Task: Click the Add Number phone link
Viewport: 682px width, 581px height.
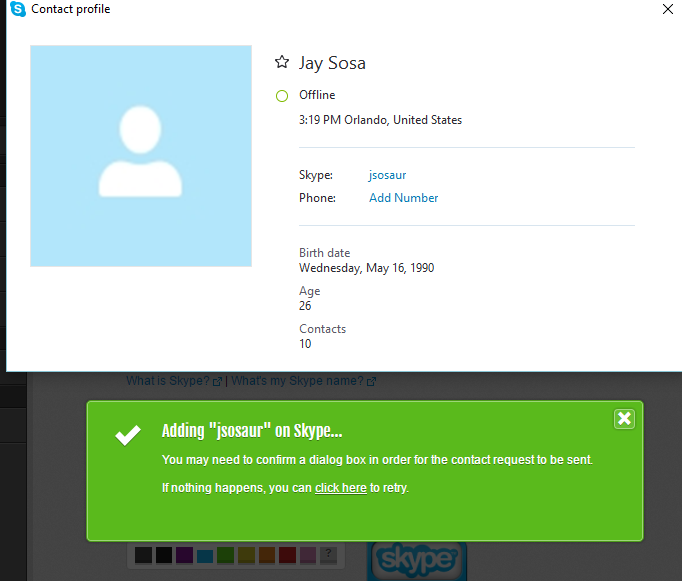Action: pyautogui.click(x=403, y=198)
